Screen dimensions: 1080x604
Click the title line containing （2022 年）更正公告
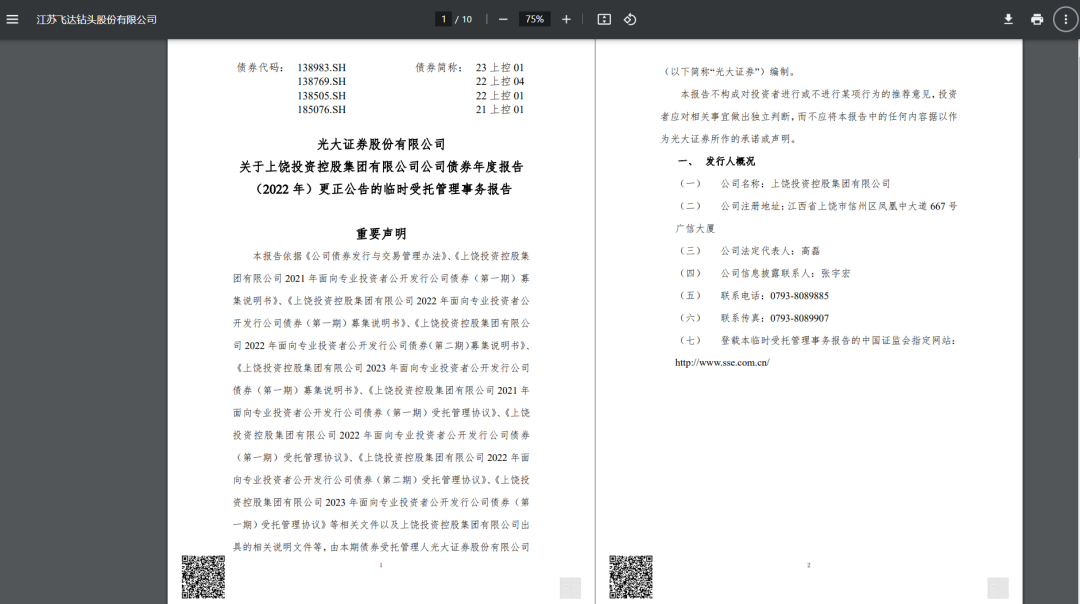[x=382, y=189]
